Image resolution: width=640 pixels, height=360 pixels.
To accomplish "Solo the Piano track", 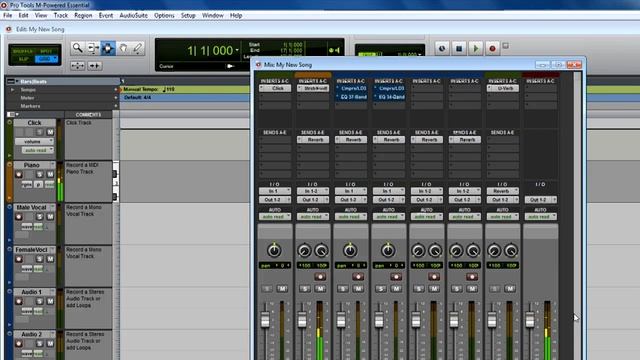I will click(x=40, y=174).
